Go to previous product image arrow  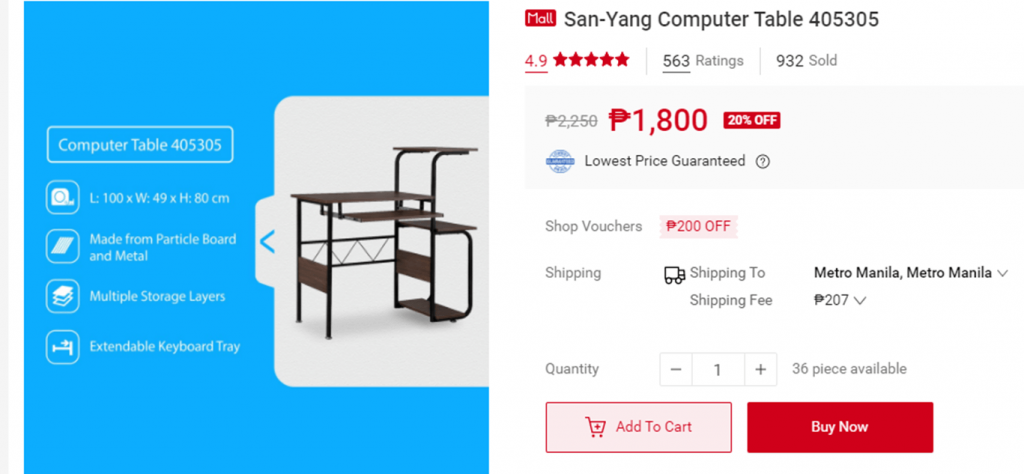pyautogui.click(x=267, y=242)
